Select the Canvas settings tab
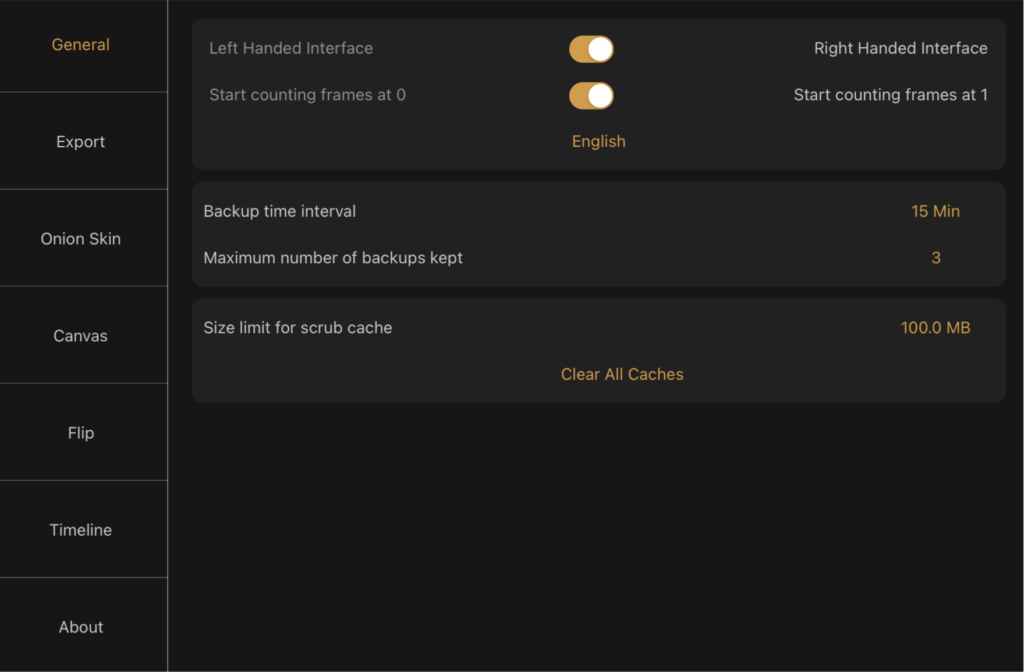The image size is (1024, 672). 81,336
